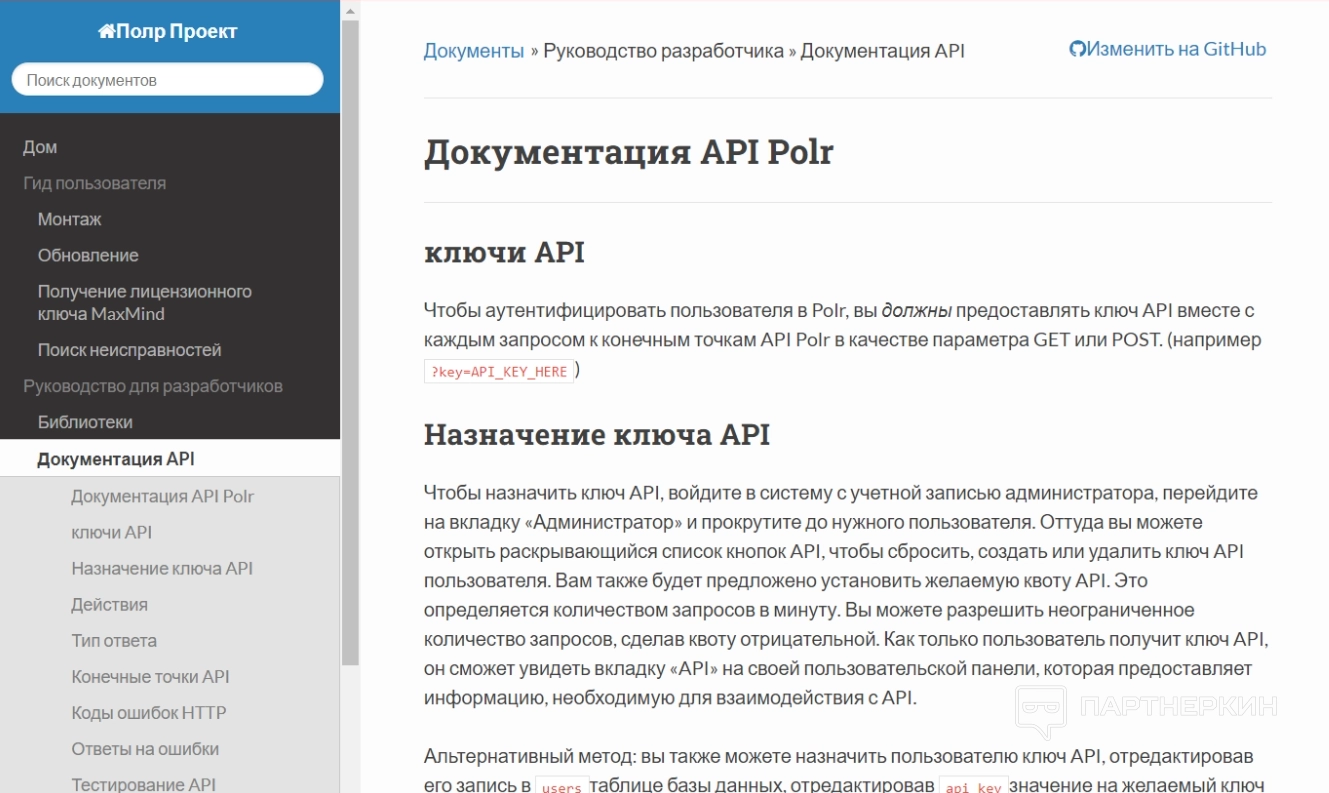The image size is (1329, 793).
Task: Jump to Документация API Polr sidebar subsection
Action: coord(163,496)
